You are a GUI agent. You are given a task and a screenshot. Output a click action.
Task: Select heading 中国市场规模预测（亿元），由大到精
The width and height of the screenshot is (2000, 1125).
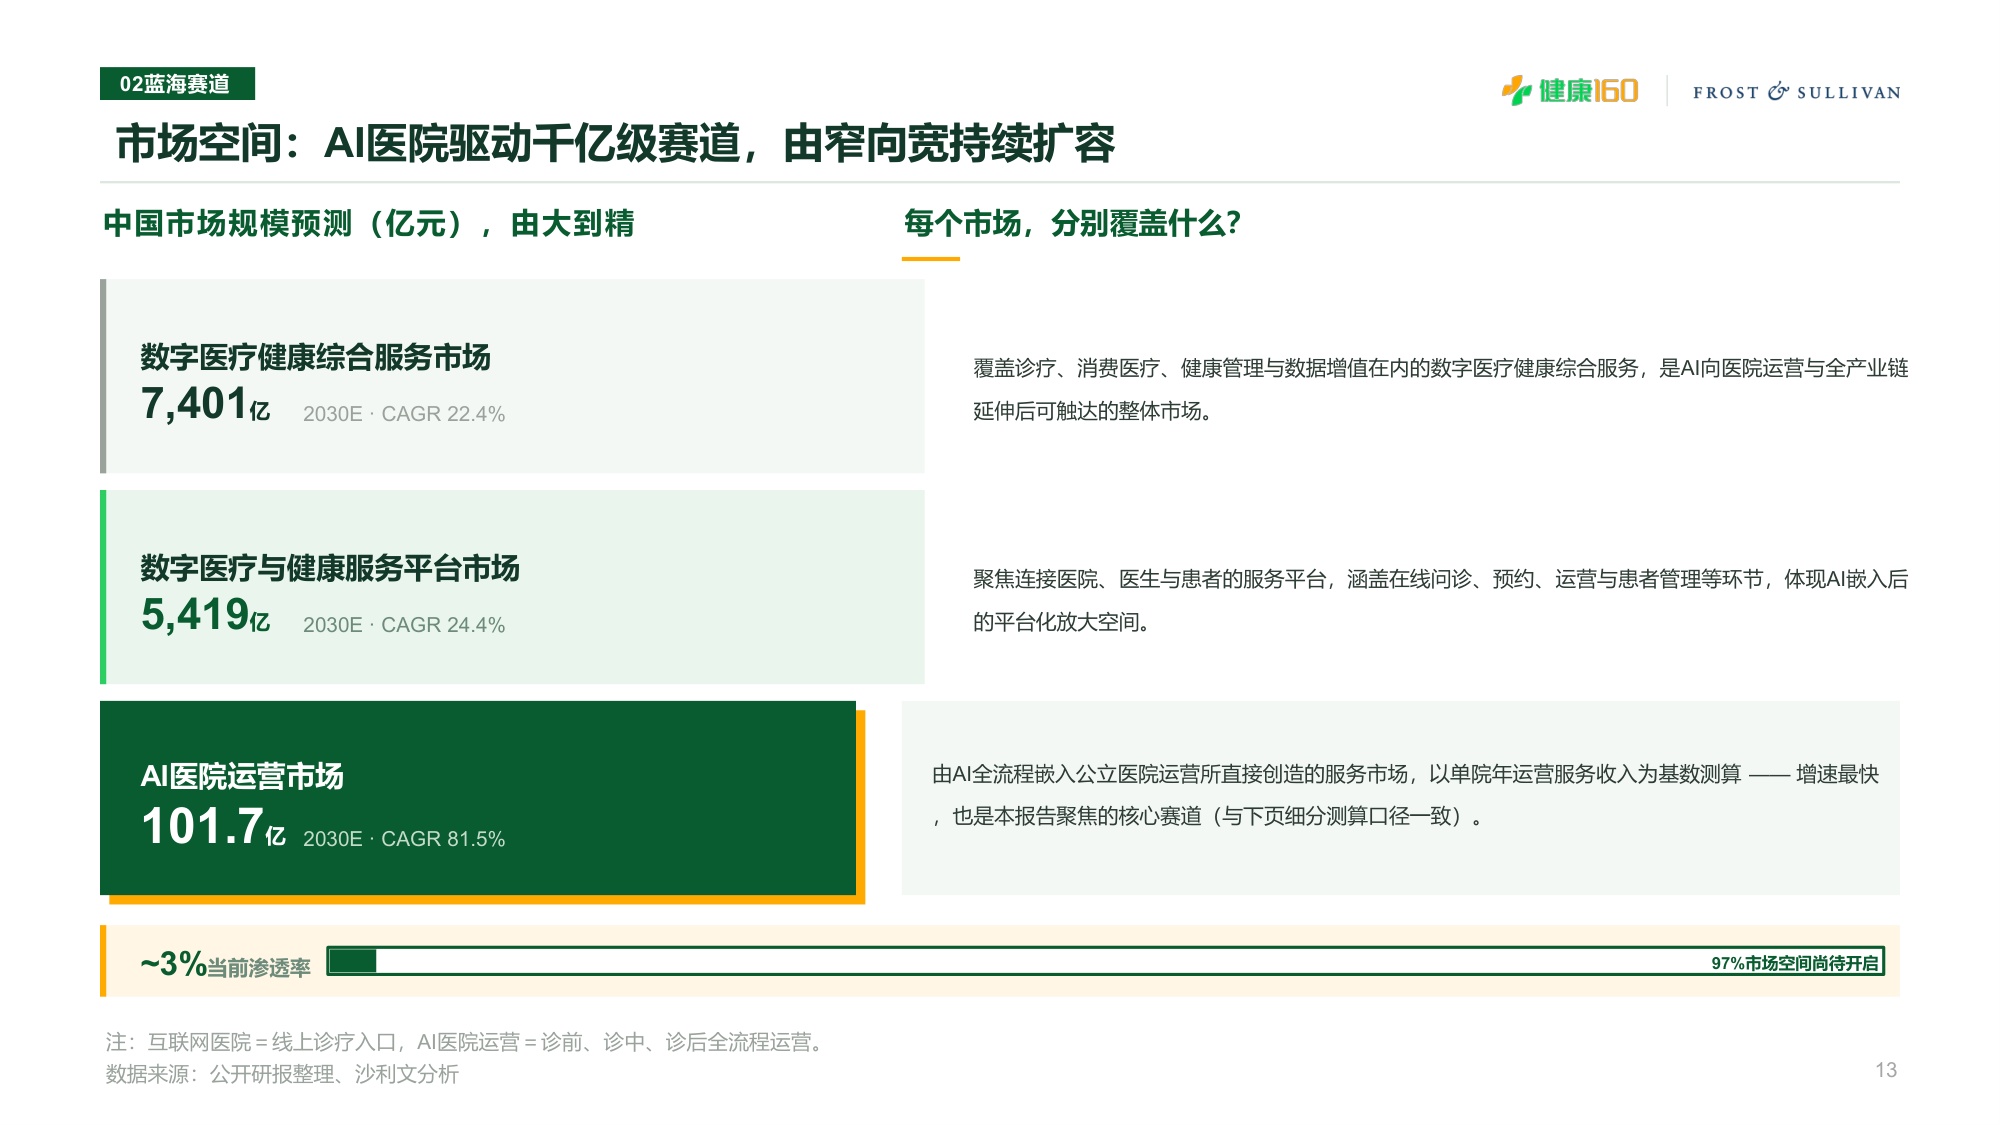[x=369, y=223]
